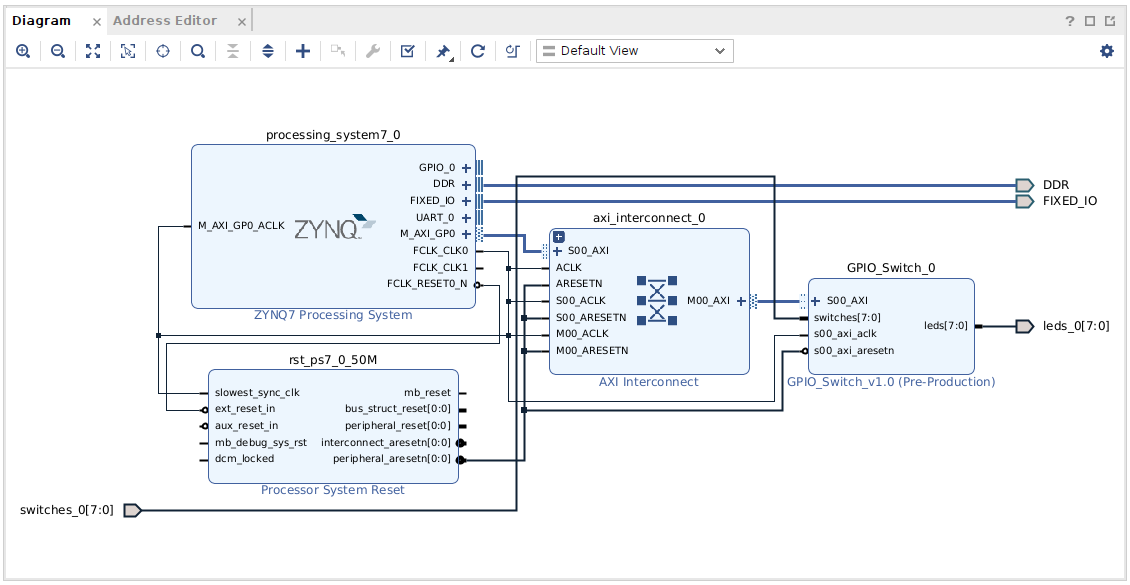Select the leds_0[7:0] output port
The image size is (1130, 585).
(1024, 326)
